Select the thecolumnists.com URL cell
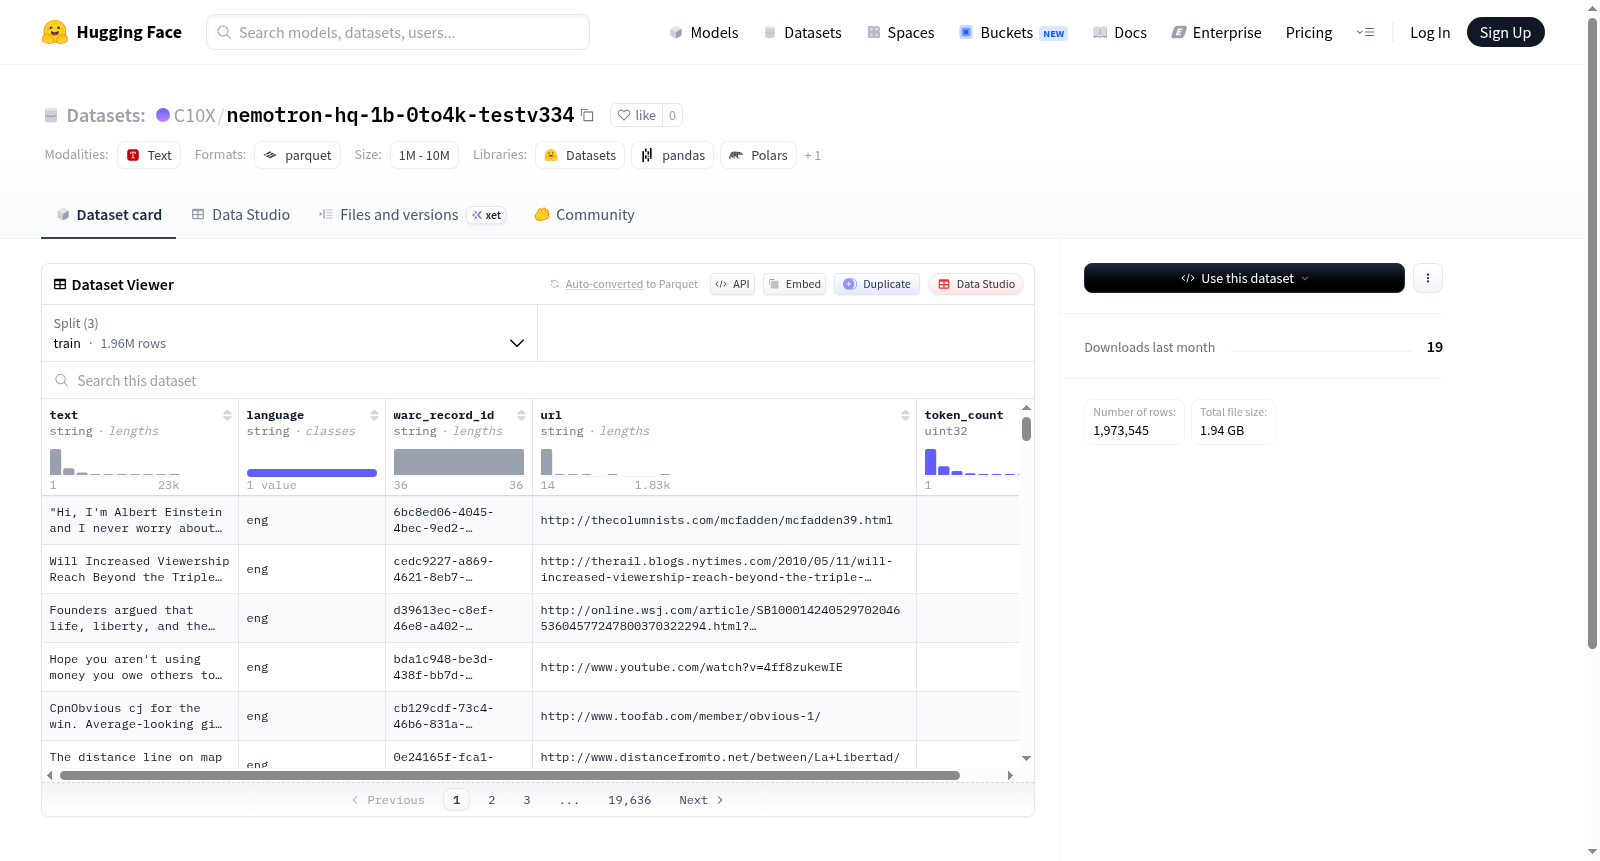This screenshot has height=861, width=1600. (x=724, y=520)
